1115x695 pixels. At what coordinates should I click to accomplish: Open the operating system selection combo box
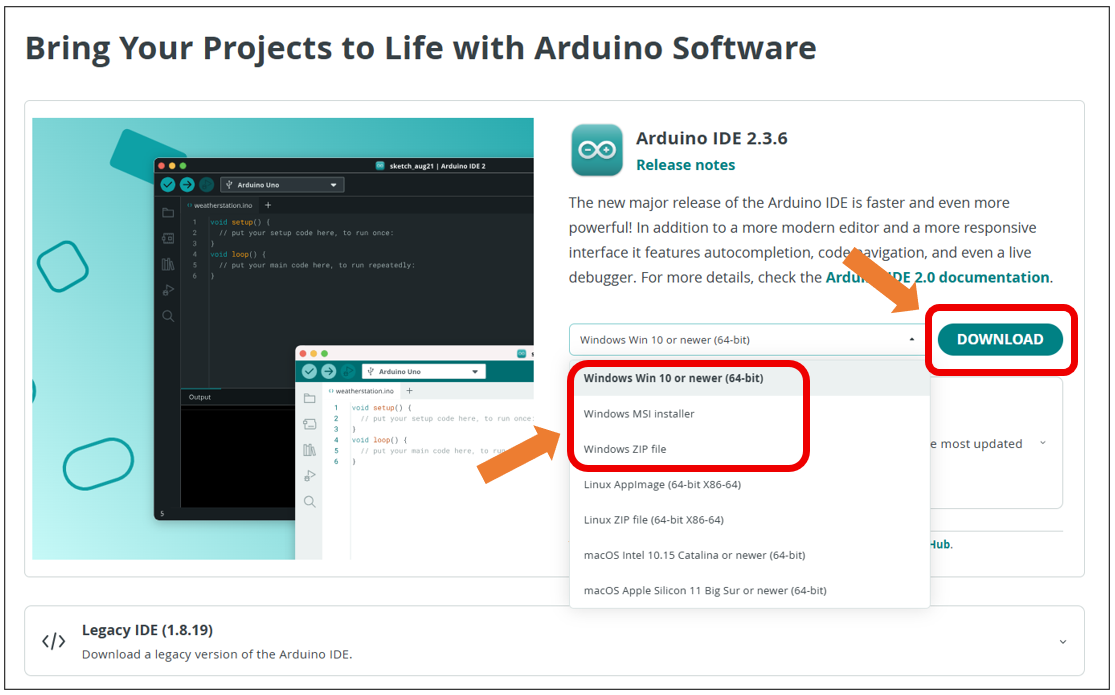point(746,340)
